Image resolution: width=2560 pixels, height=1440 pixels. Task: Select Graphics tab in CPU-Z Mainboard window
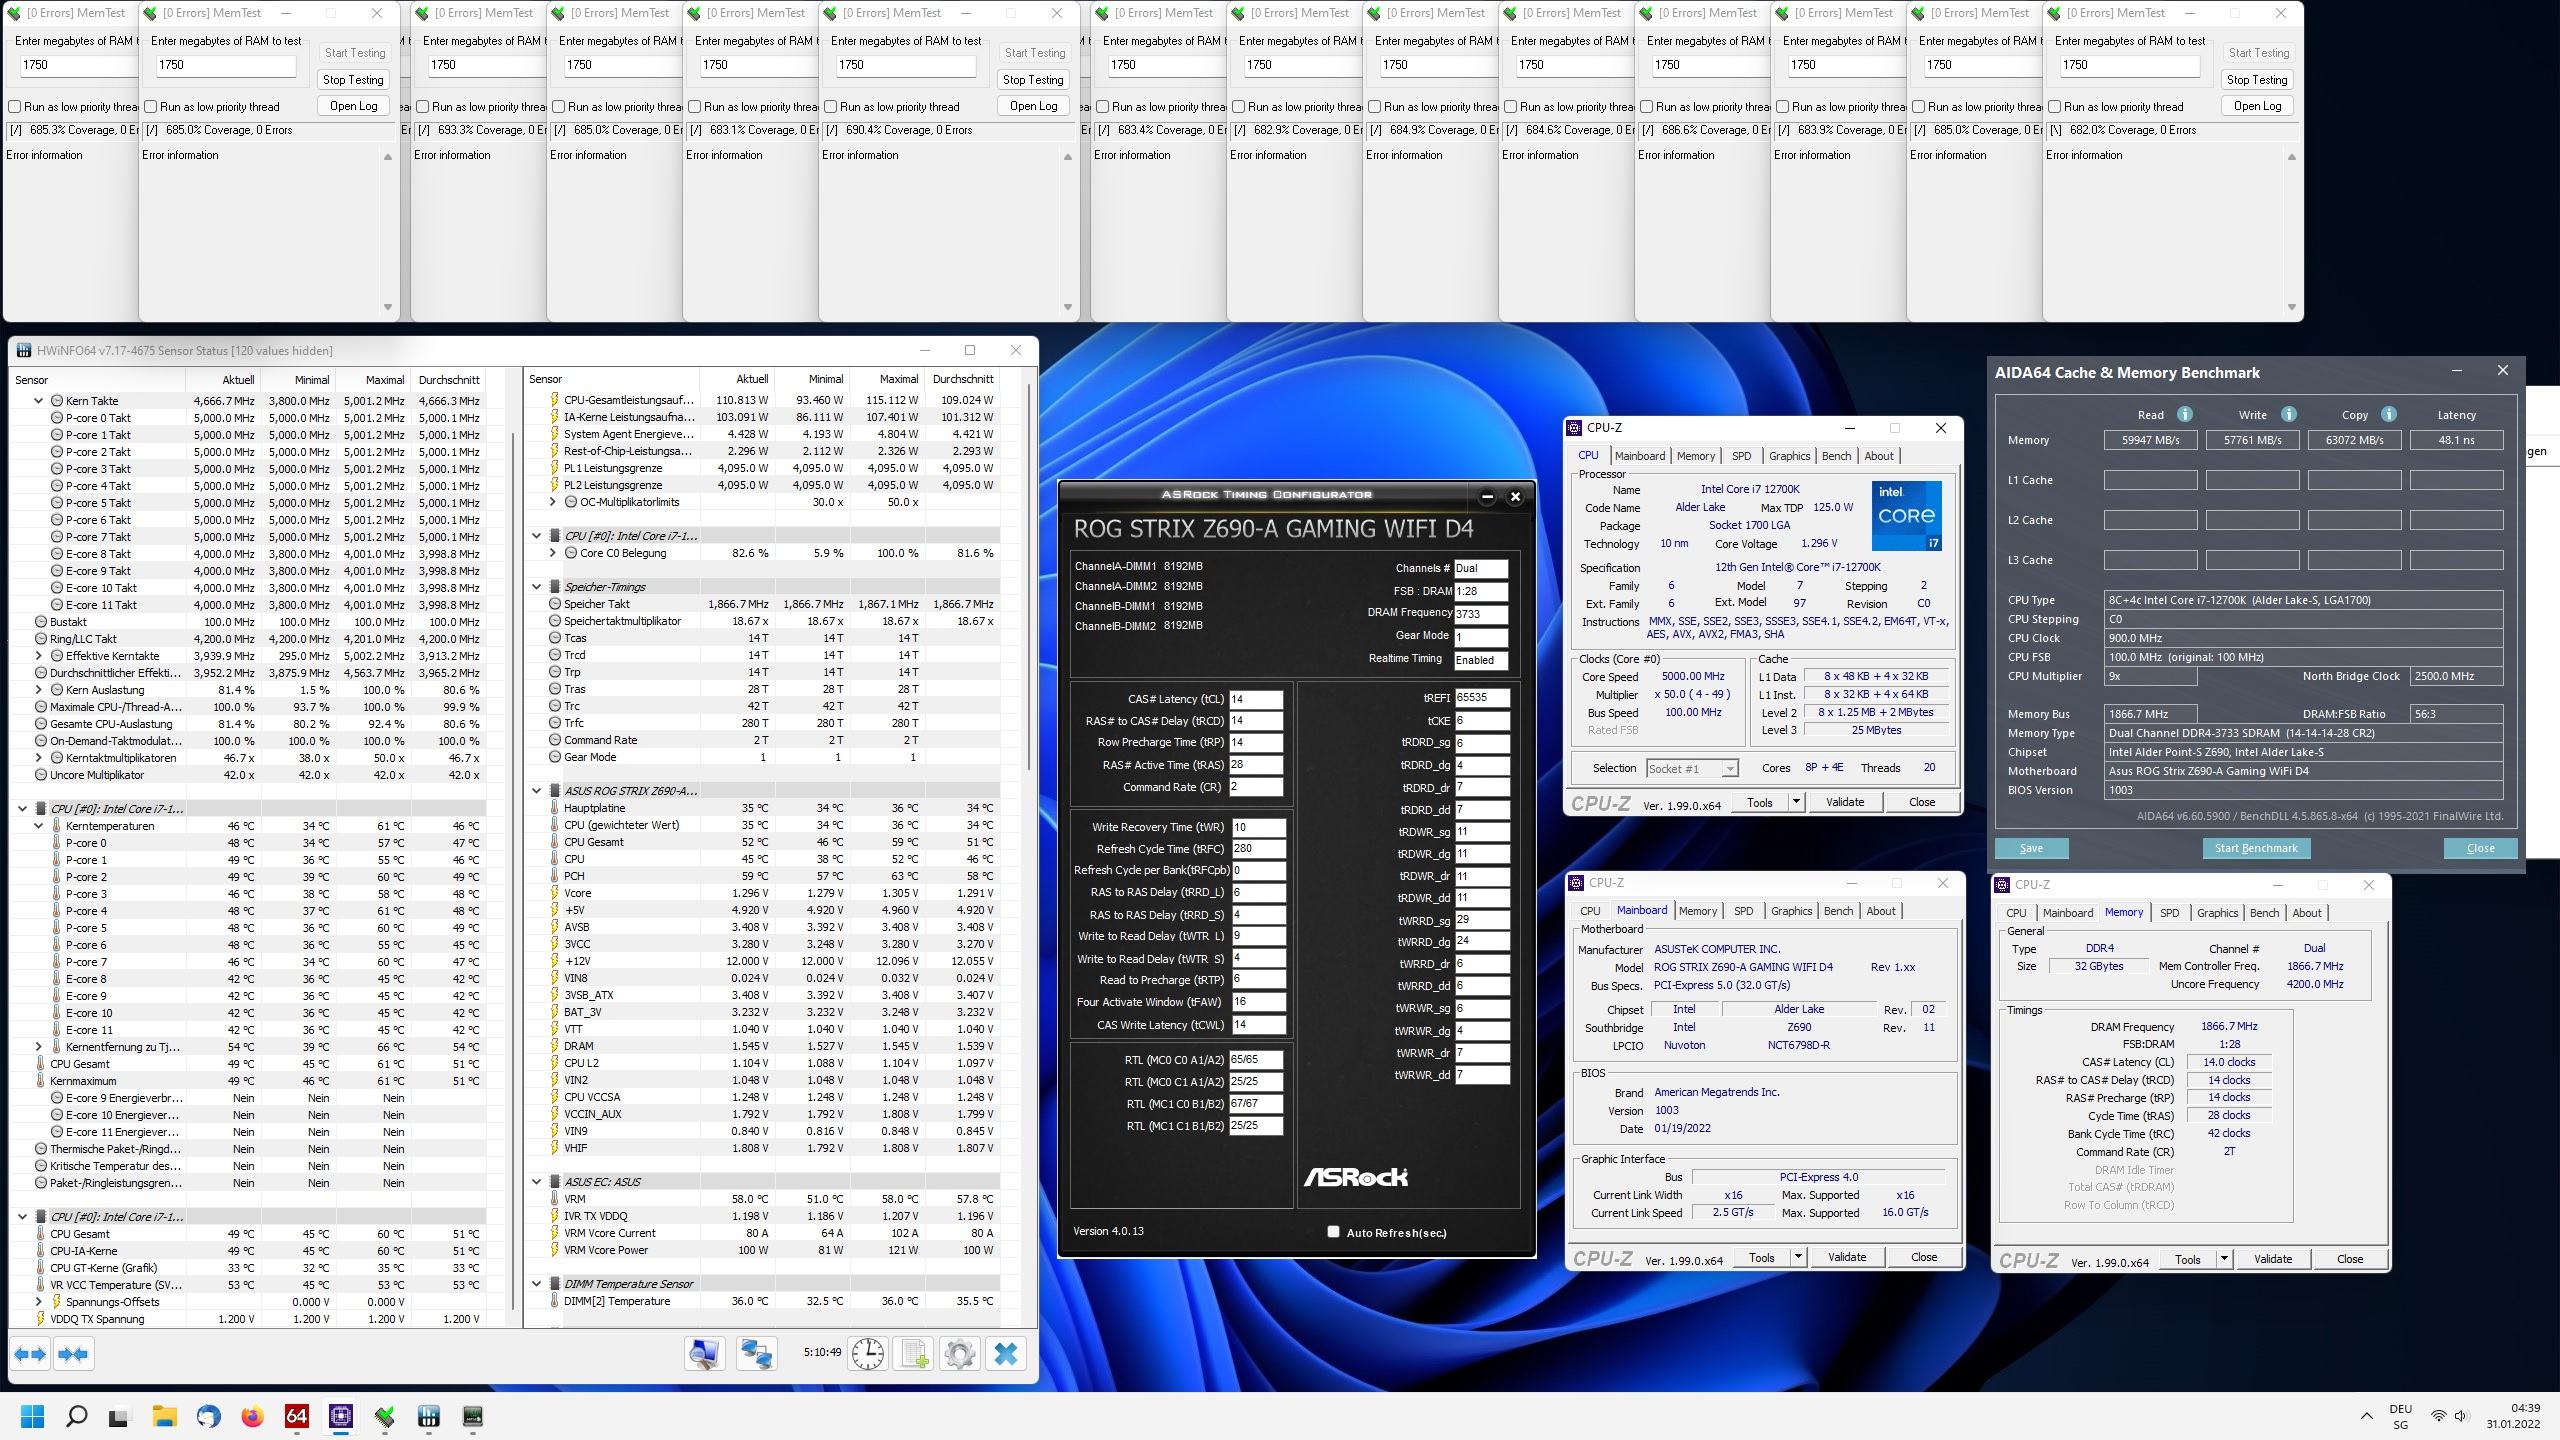coord(1791,911)
